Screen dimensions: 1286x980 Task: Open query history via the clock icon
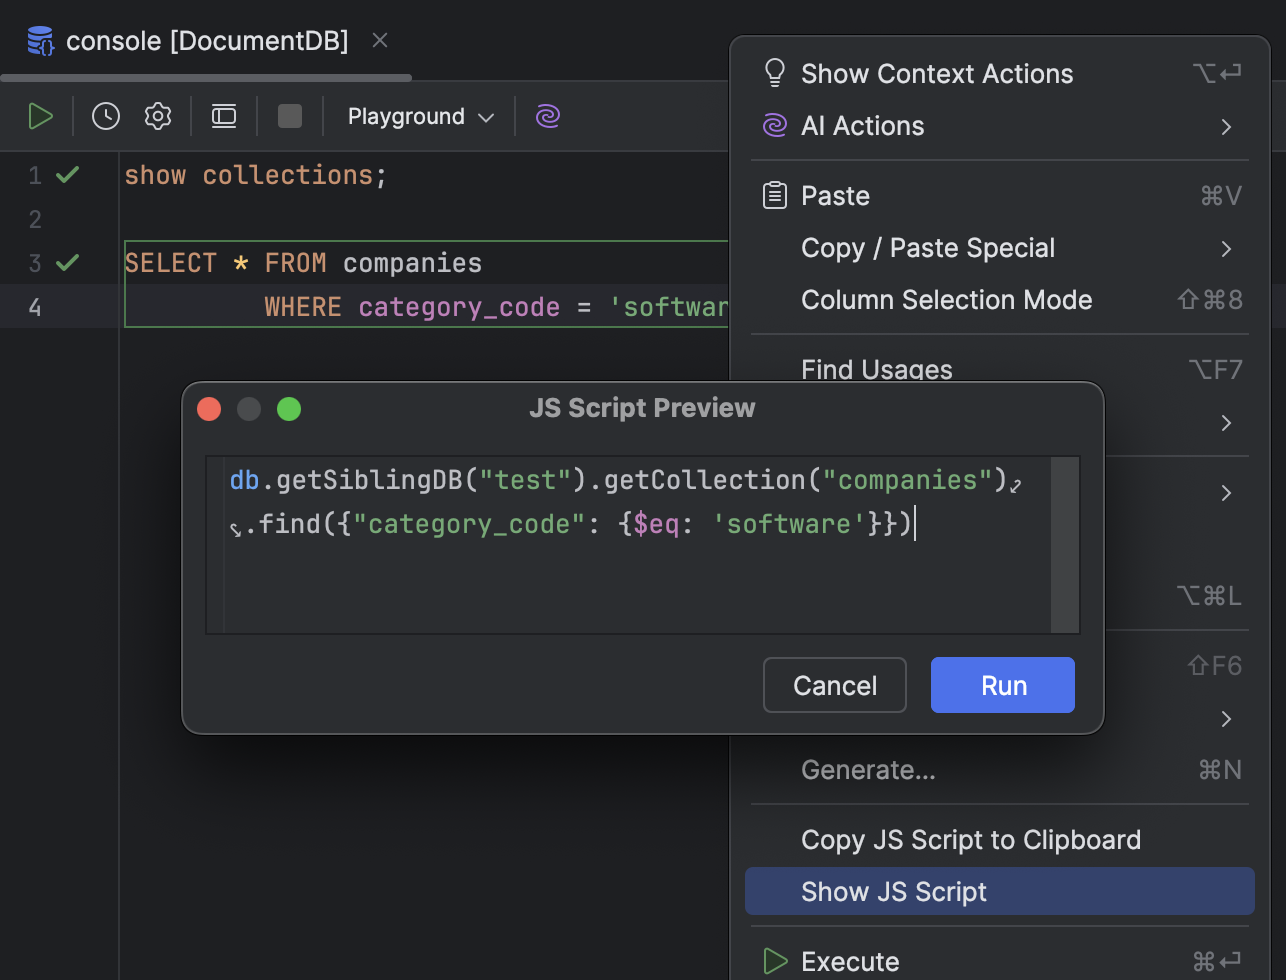105,115
